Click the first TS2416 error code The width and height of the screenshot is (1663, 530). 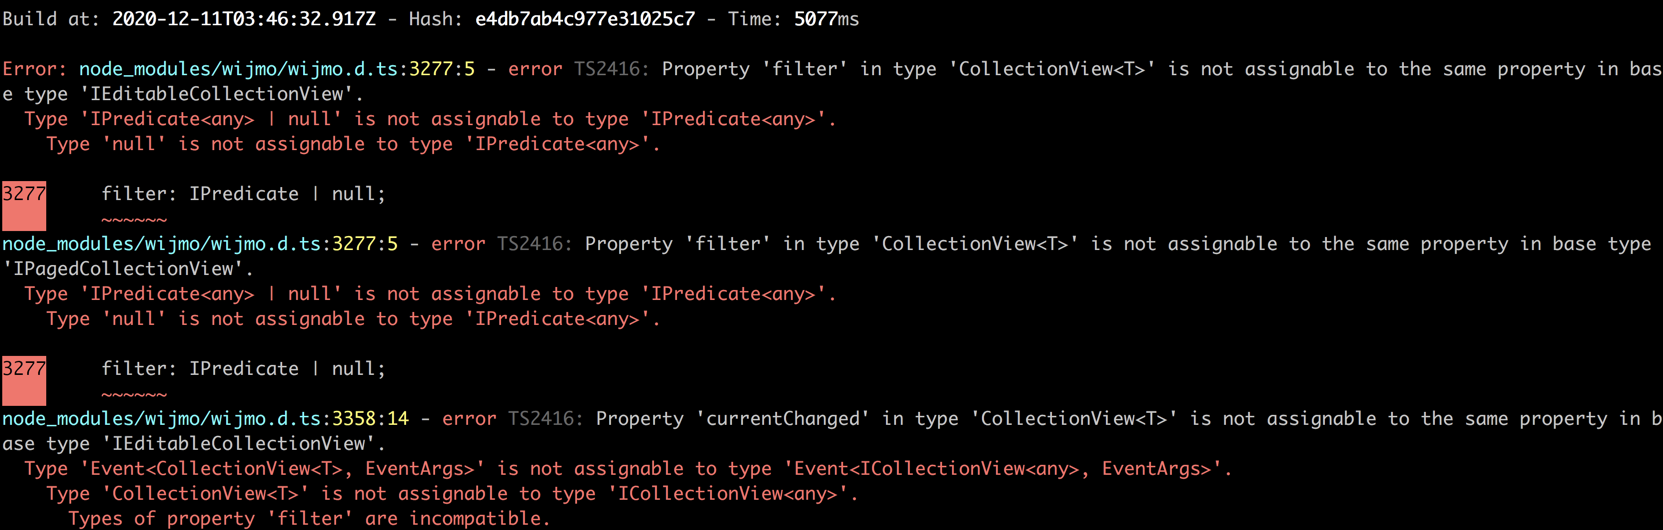612,69
